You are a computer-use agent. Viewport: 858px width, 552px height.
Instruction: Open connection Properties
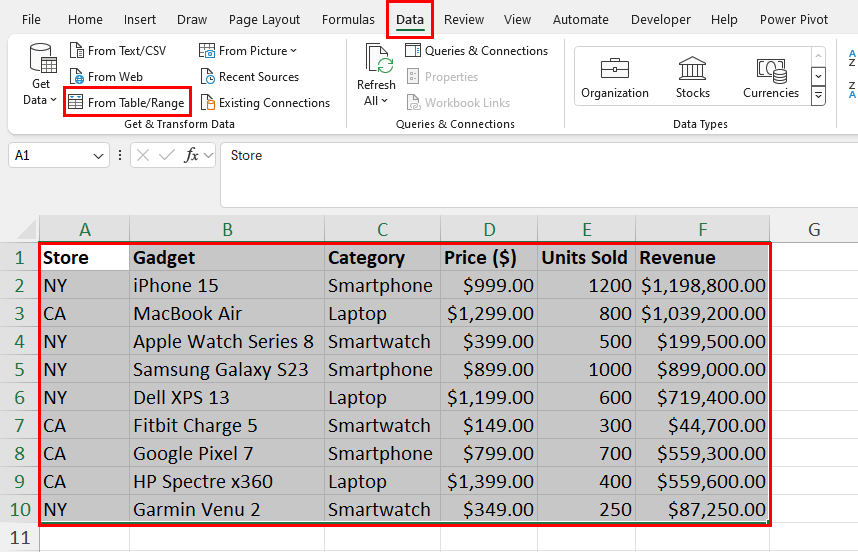tap(443, 77)
